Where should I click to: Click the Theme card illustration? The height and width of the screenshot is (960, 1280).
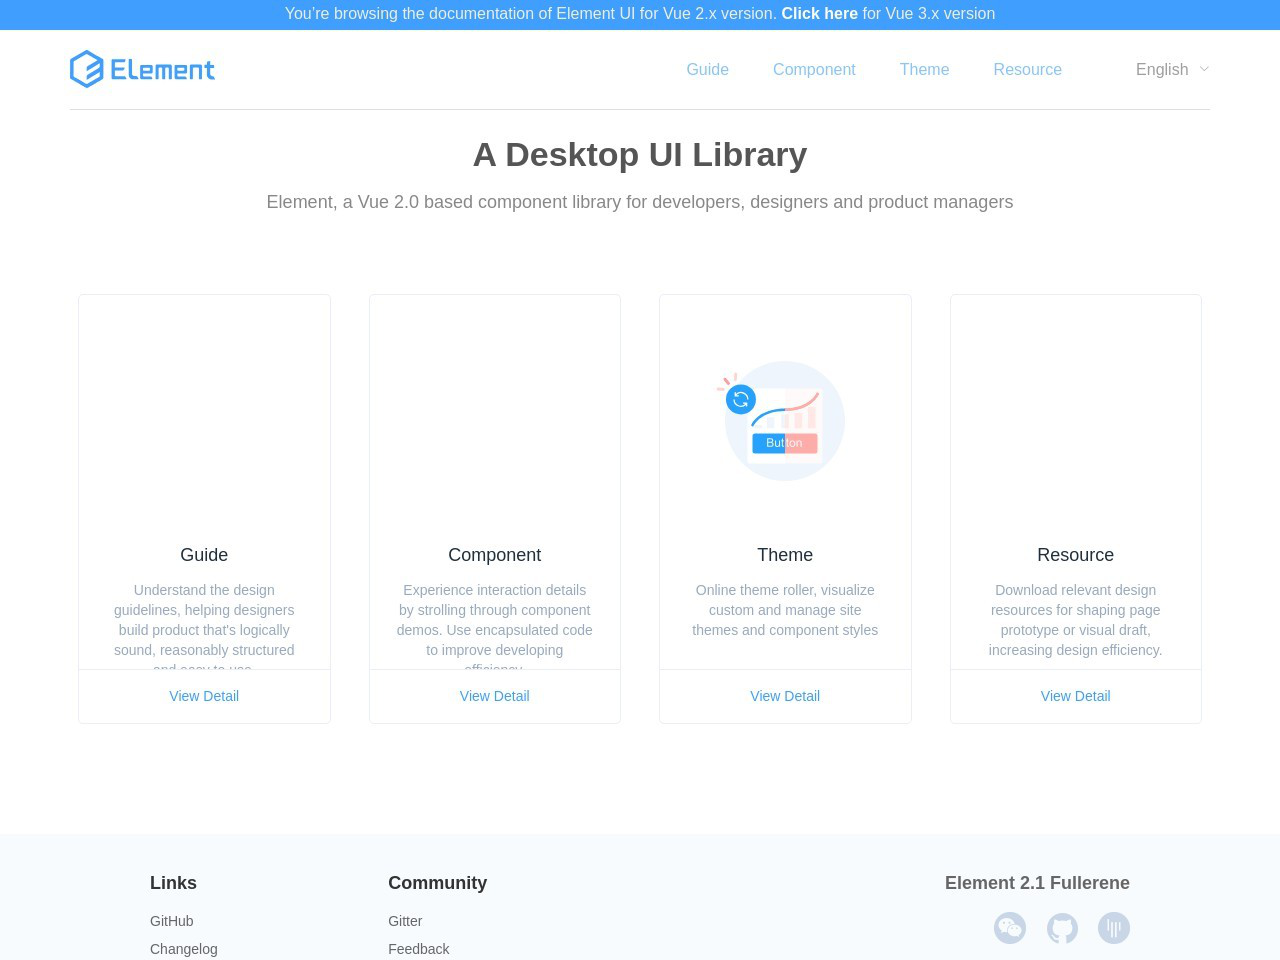783,421
